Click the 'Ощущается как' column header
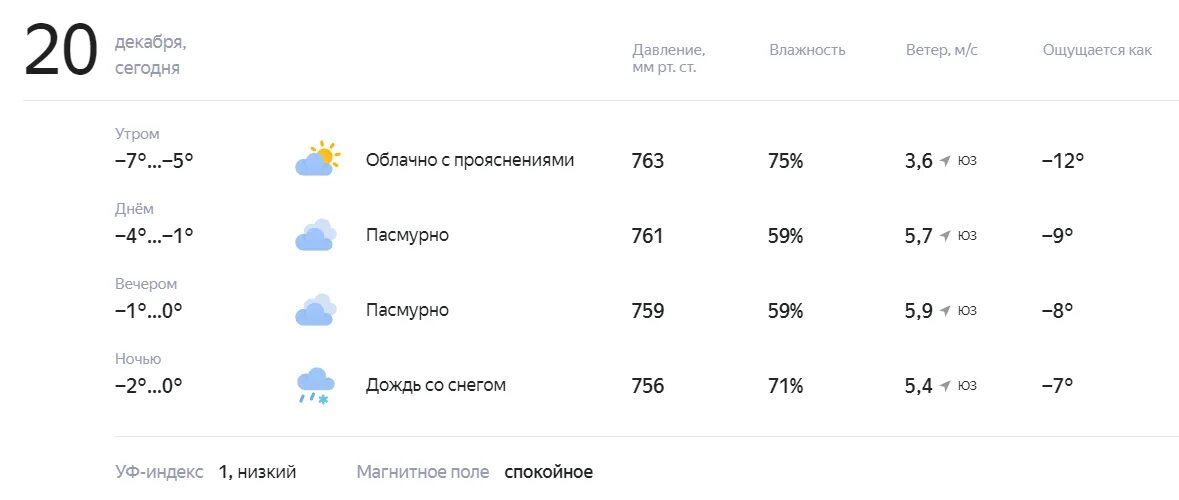The image size is (1179, 500). 1097,50
